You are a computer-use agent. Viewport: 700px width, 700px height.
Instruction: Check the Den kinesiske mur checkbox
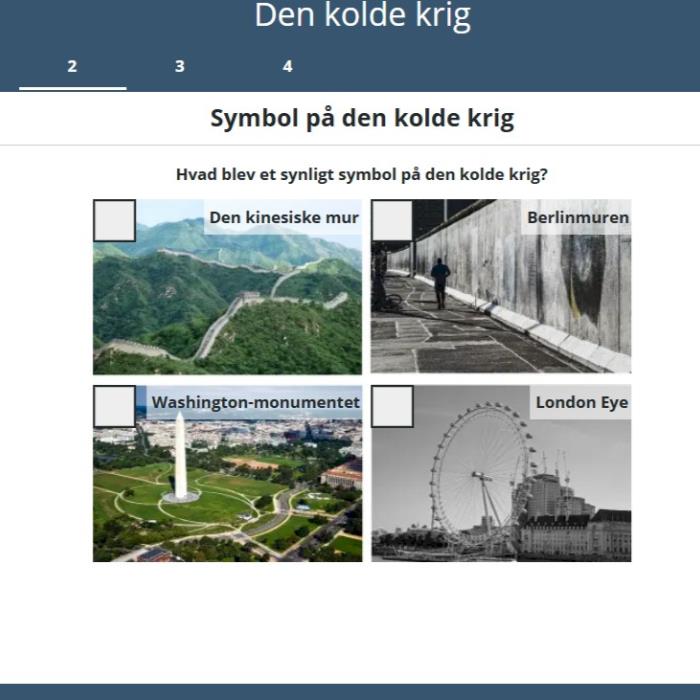coord(114,220)
